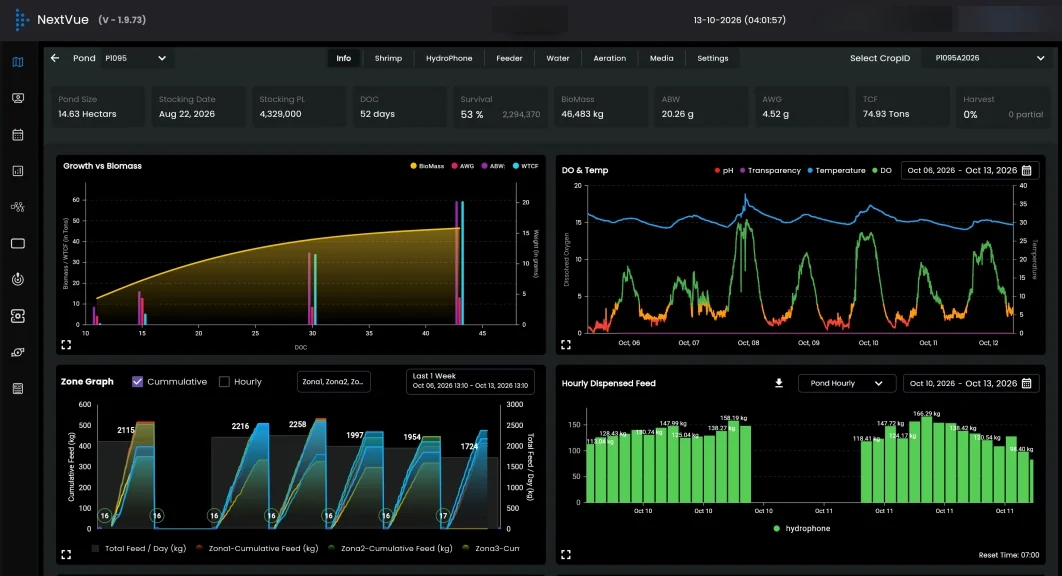
Task: Open calendar icon in DO & Temp date range
Action: coord(1027,170)
